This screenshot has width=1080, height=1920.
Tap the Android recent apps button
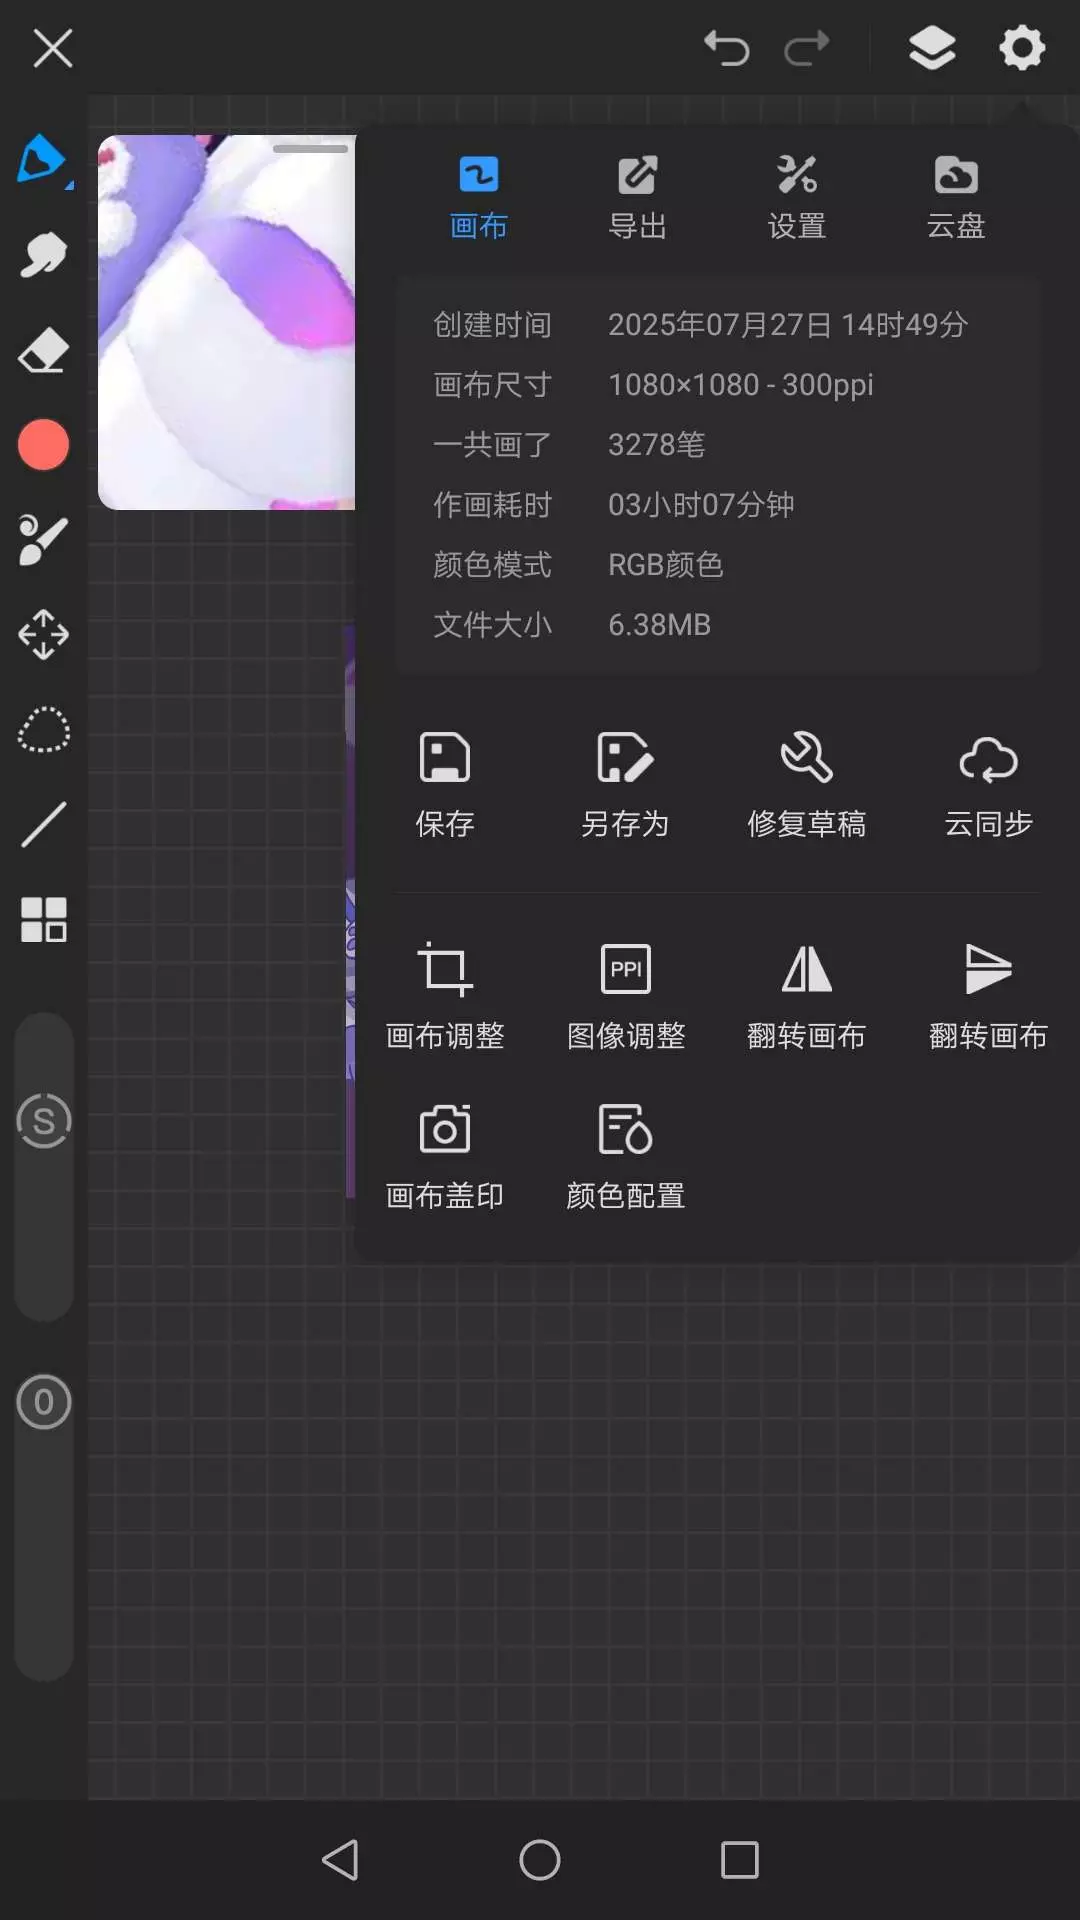click(x=740, y=1860)
